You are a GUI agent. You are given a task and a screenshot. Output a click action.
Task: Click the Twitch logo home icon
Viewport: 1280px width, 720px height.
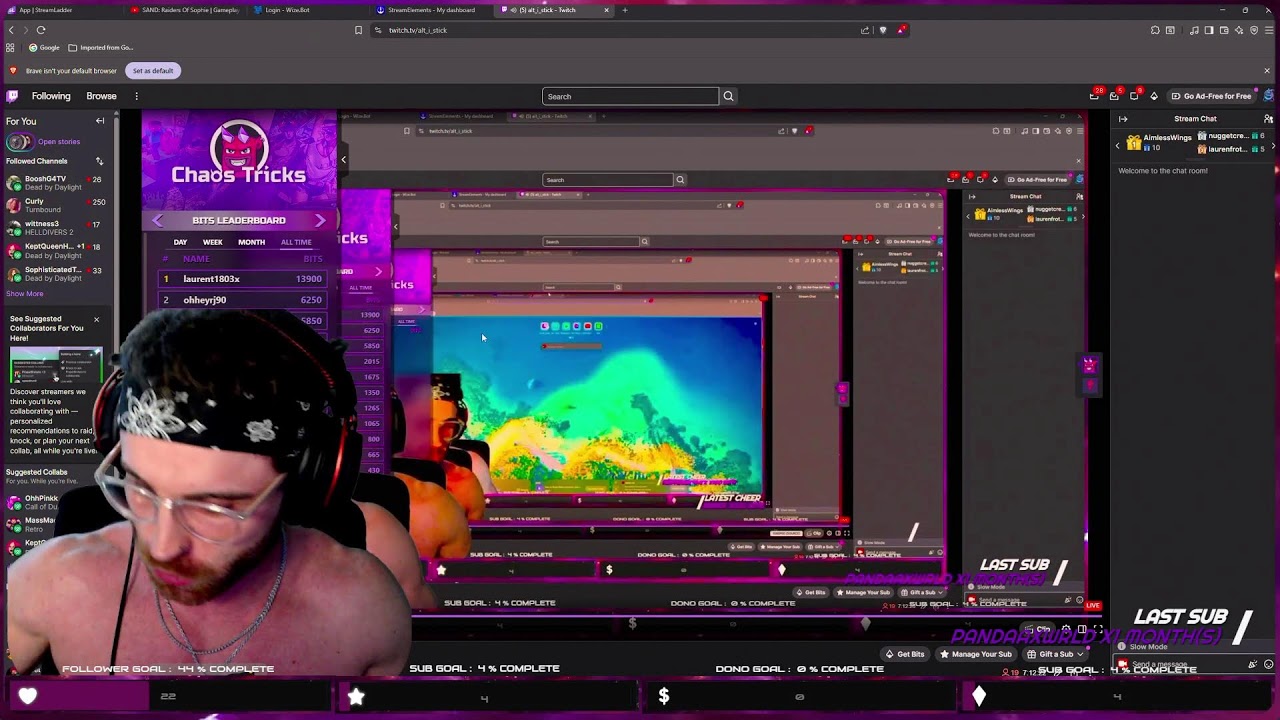[12, 96]
